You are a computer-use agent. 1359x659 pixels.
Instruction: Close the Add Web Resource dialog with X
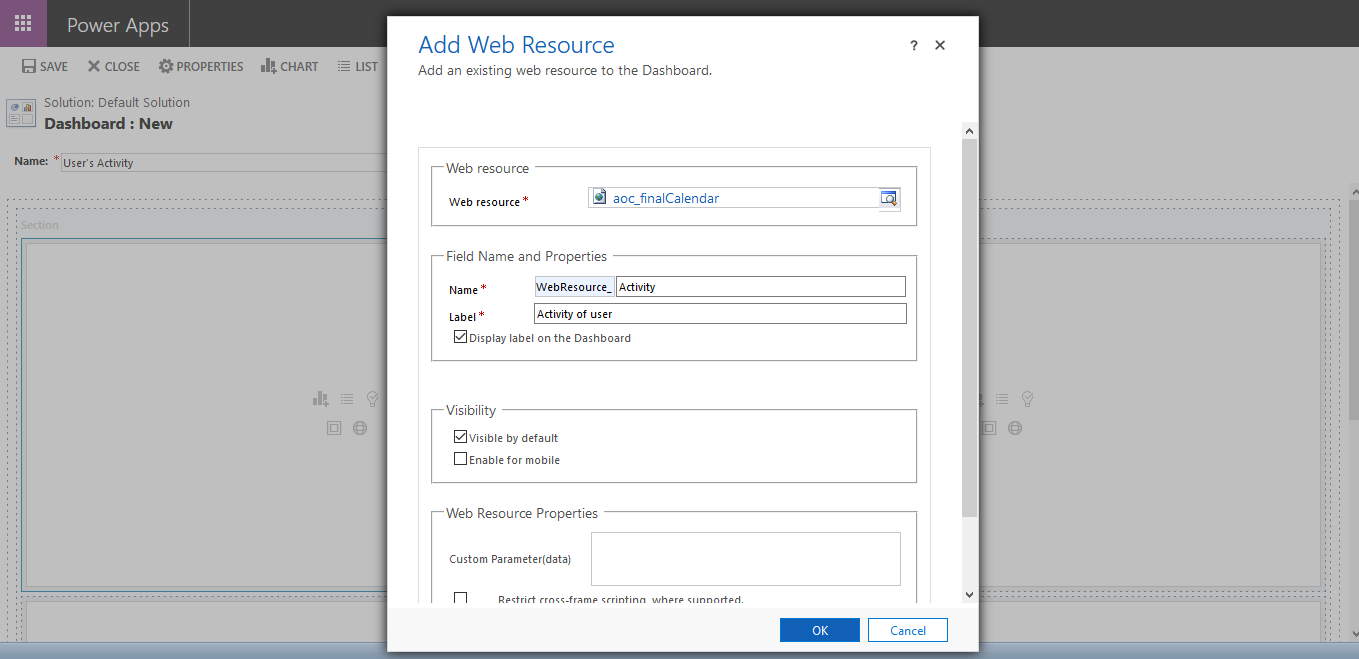click(940, 46)
